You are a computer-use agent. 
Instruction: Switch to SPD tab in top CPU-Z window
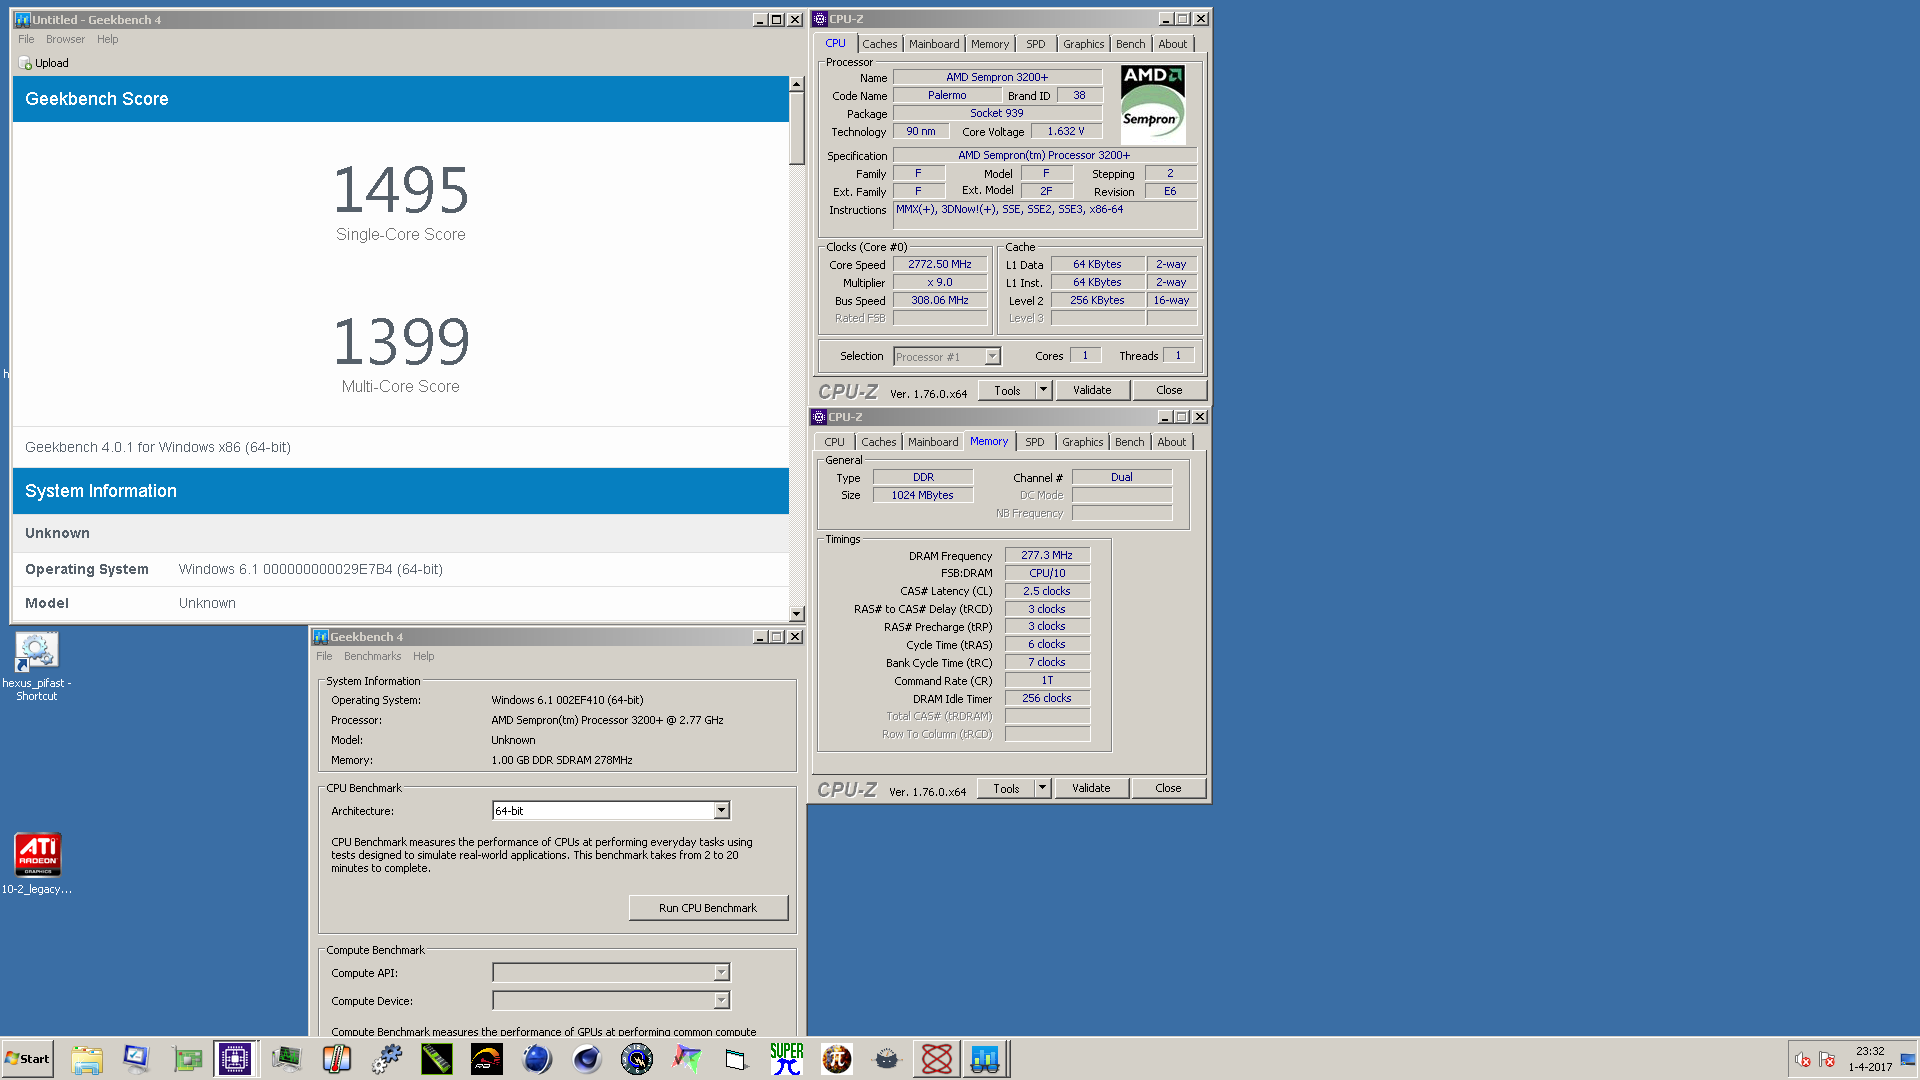point(1036,44)
